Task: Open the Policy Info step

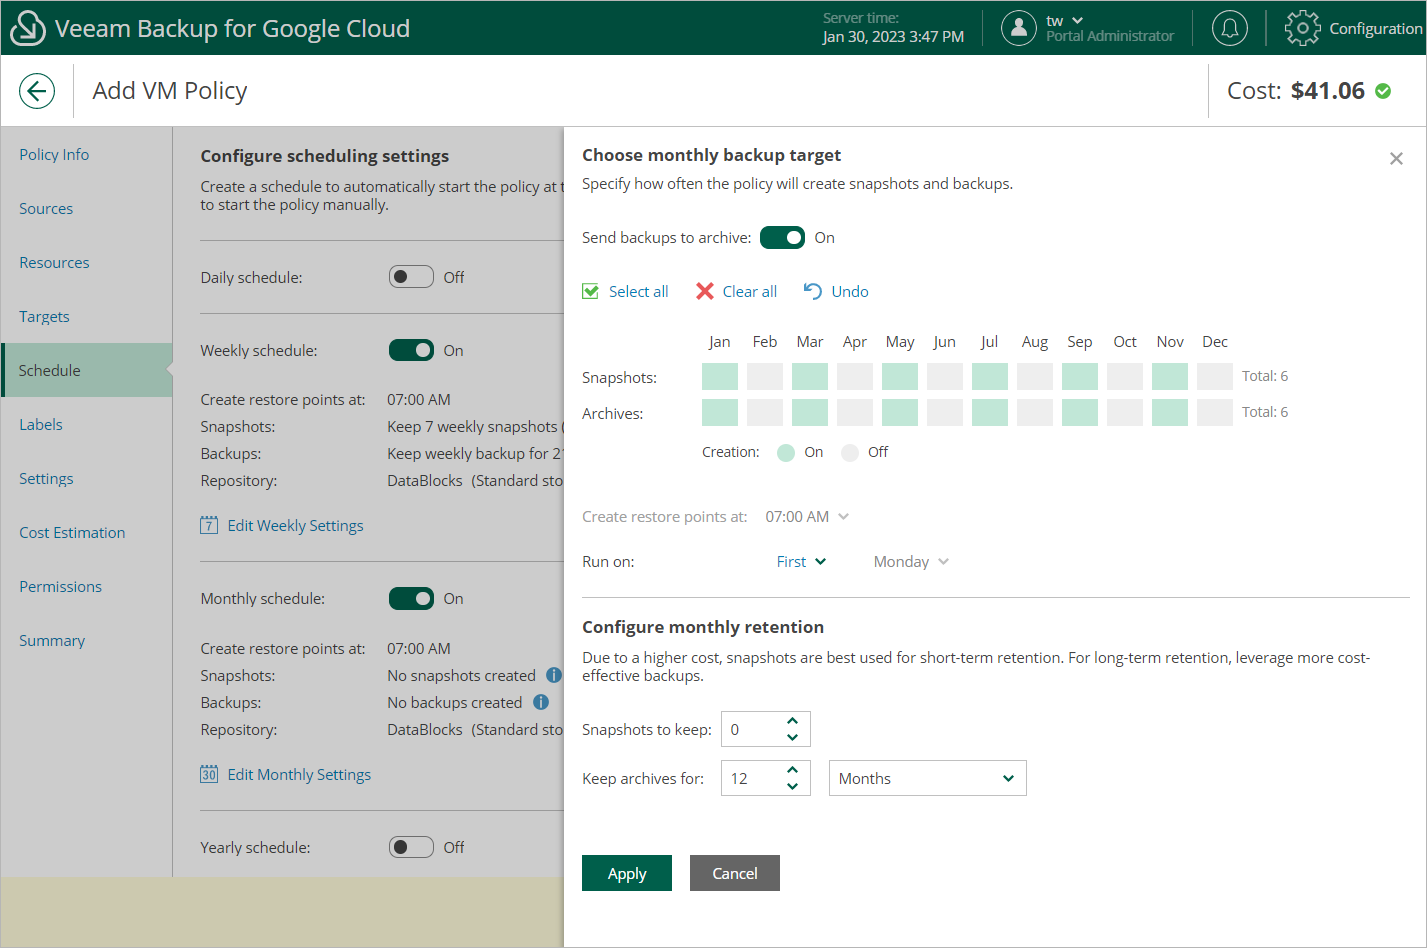Action: (x=54, y=154)
